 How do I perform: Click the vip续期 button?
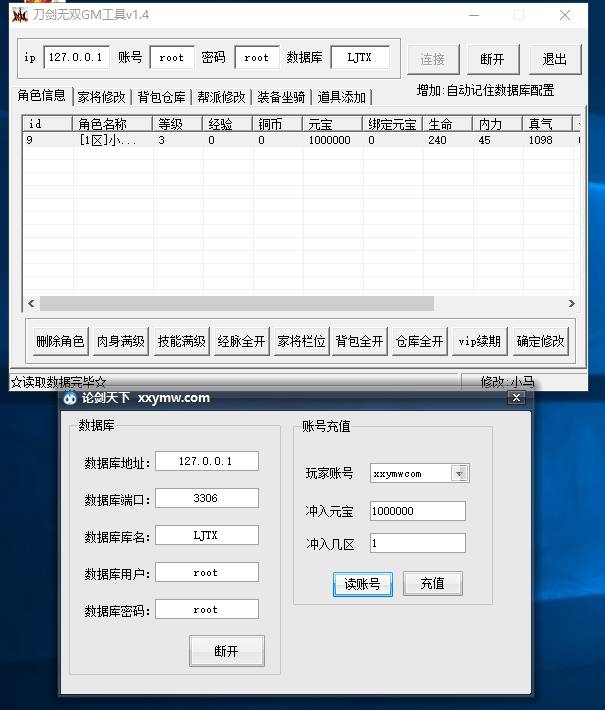click(480, 341)
